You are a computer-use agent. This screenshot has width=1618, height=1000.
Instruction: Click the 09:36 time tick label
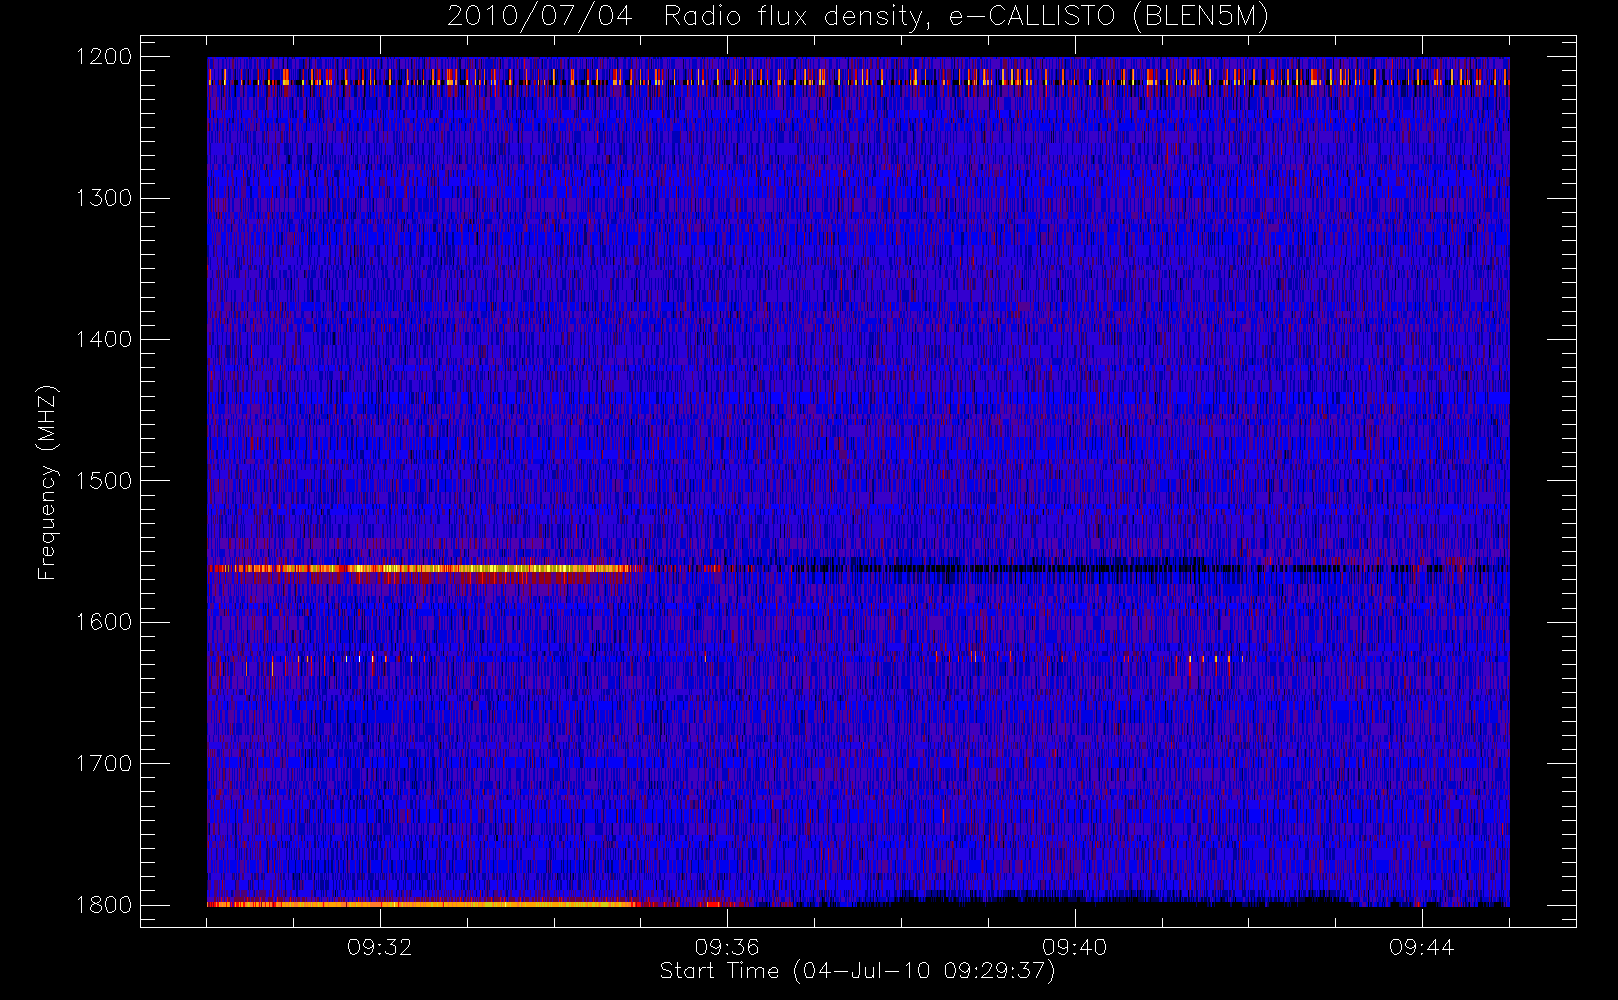727,947
